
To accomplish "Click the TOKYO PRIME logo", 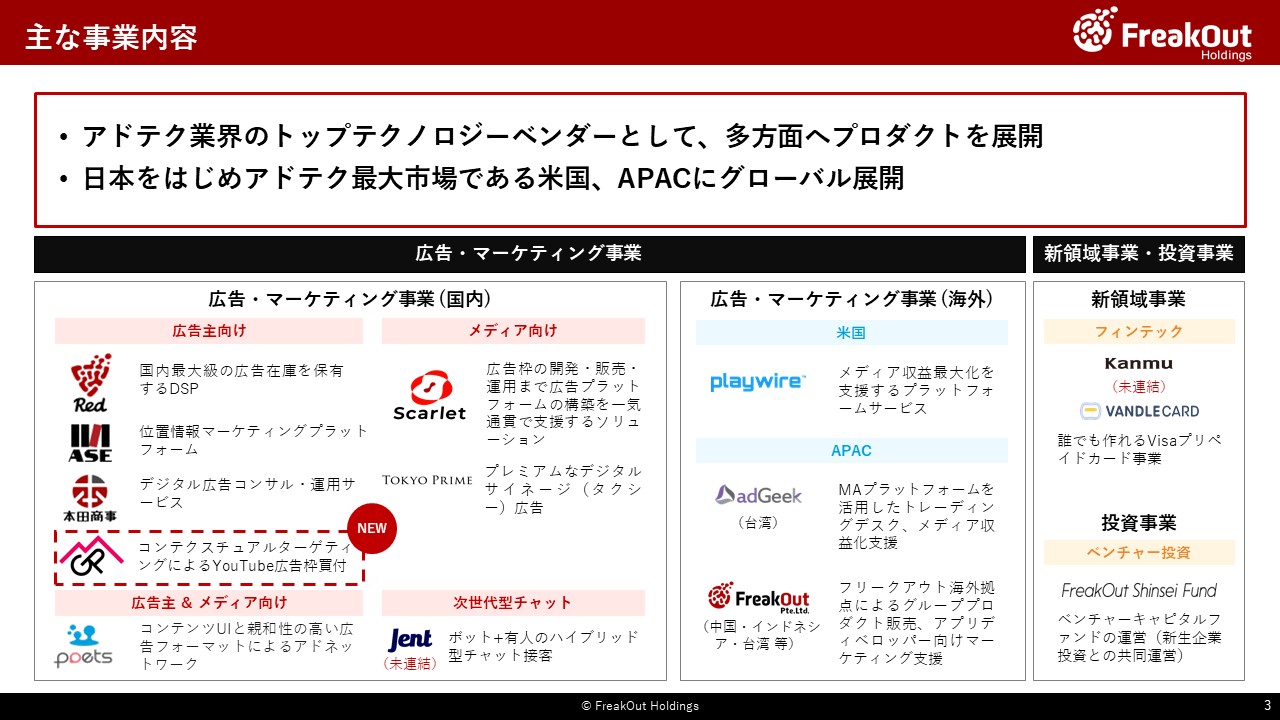I will (427, 480).
